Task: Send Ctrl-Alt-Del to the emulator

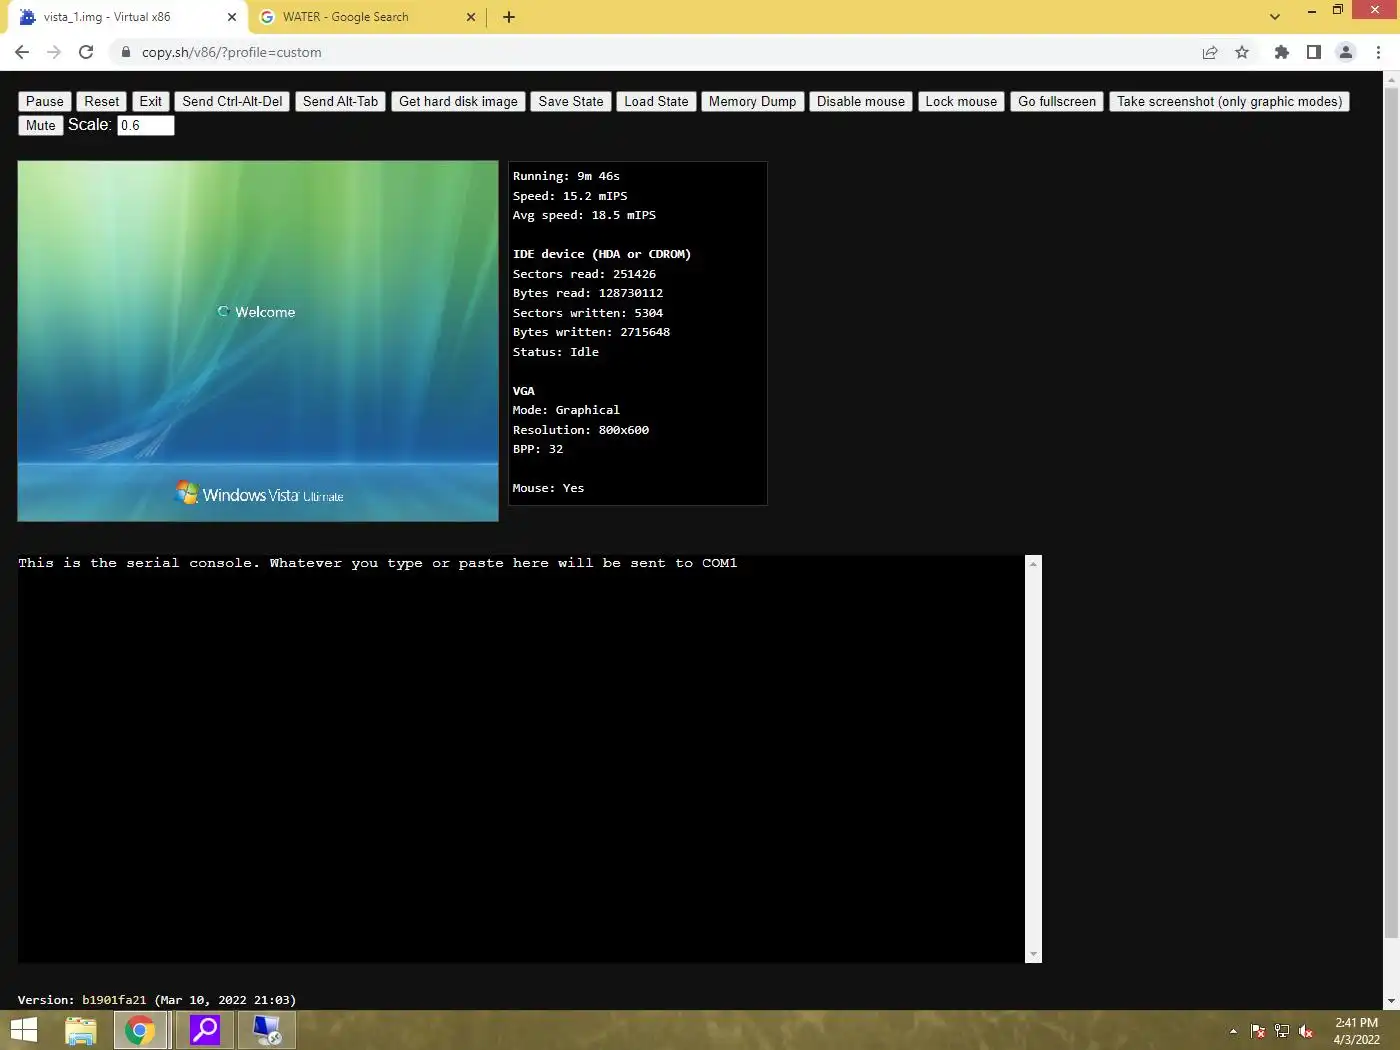Action: (x=232, y=101)
